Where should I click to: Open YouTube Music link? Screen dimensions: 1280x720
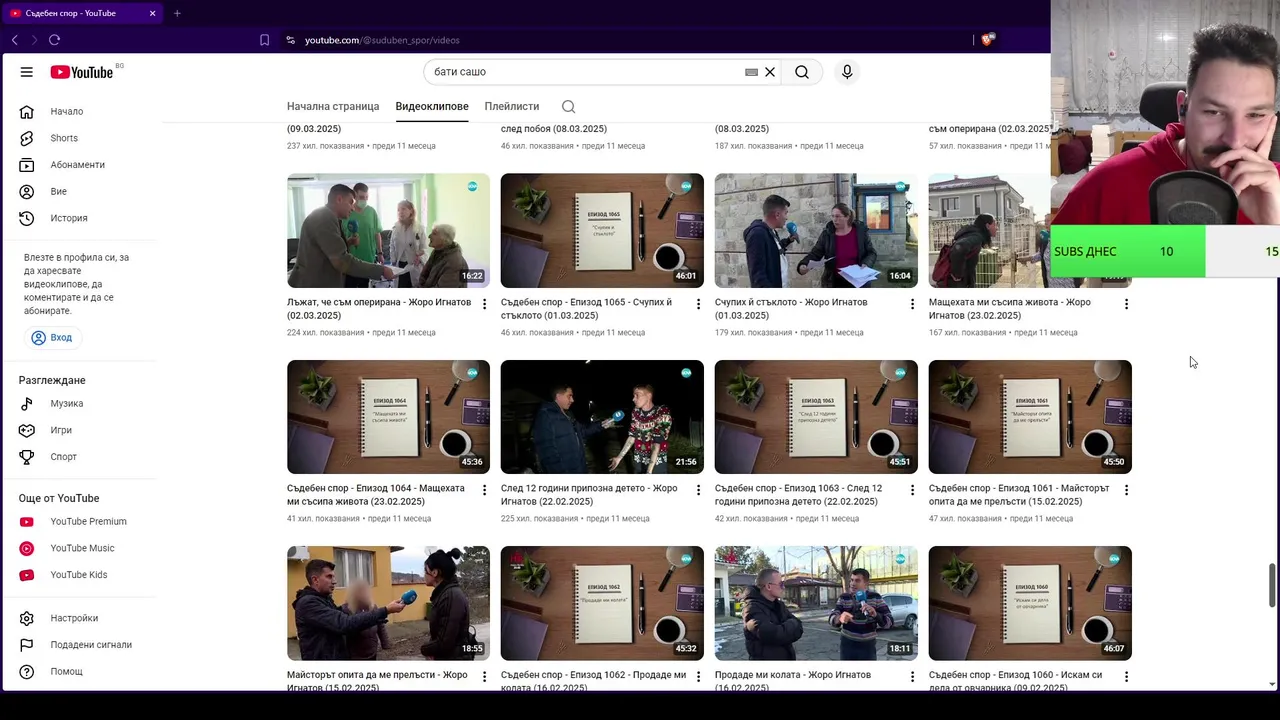(80, 548)
